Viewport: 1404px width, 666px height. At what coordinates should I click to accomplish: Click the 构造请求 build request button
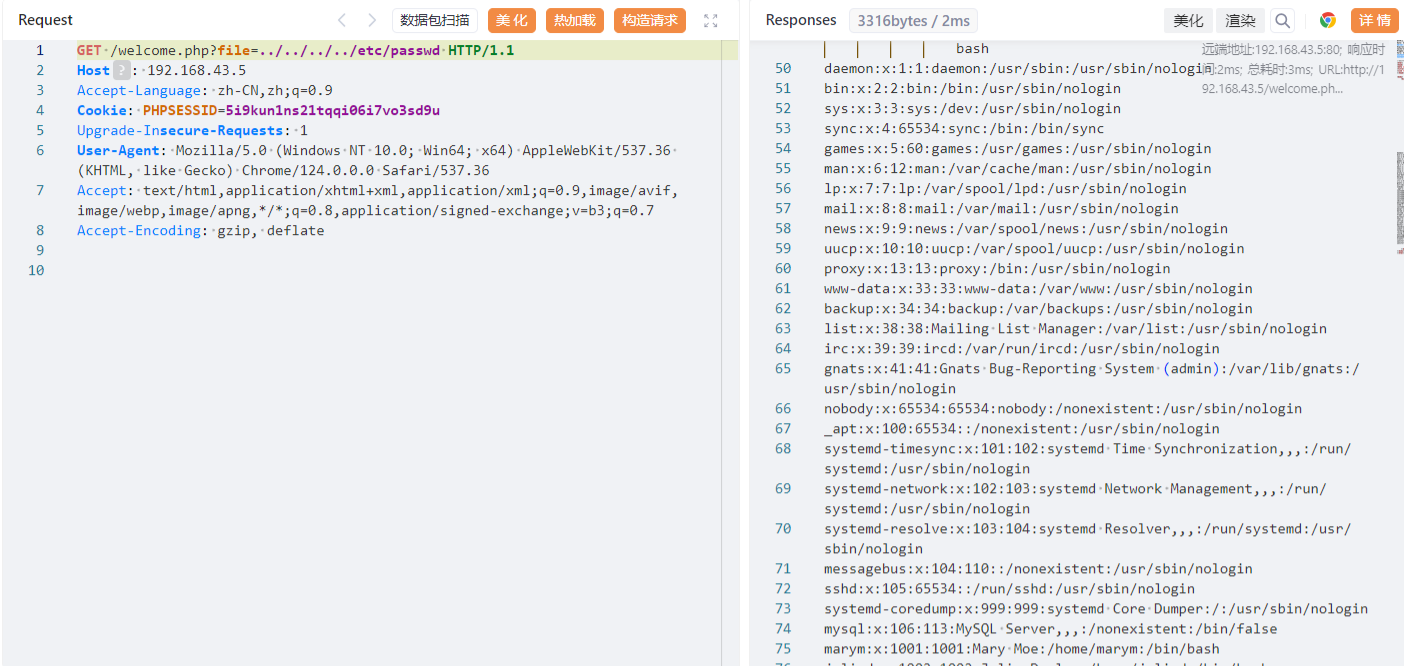[x=650, y=20]
